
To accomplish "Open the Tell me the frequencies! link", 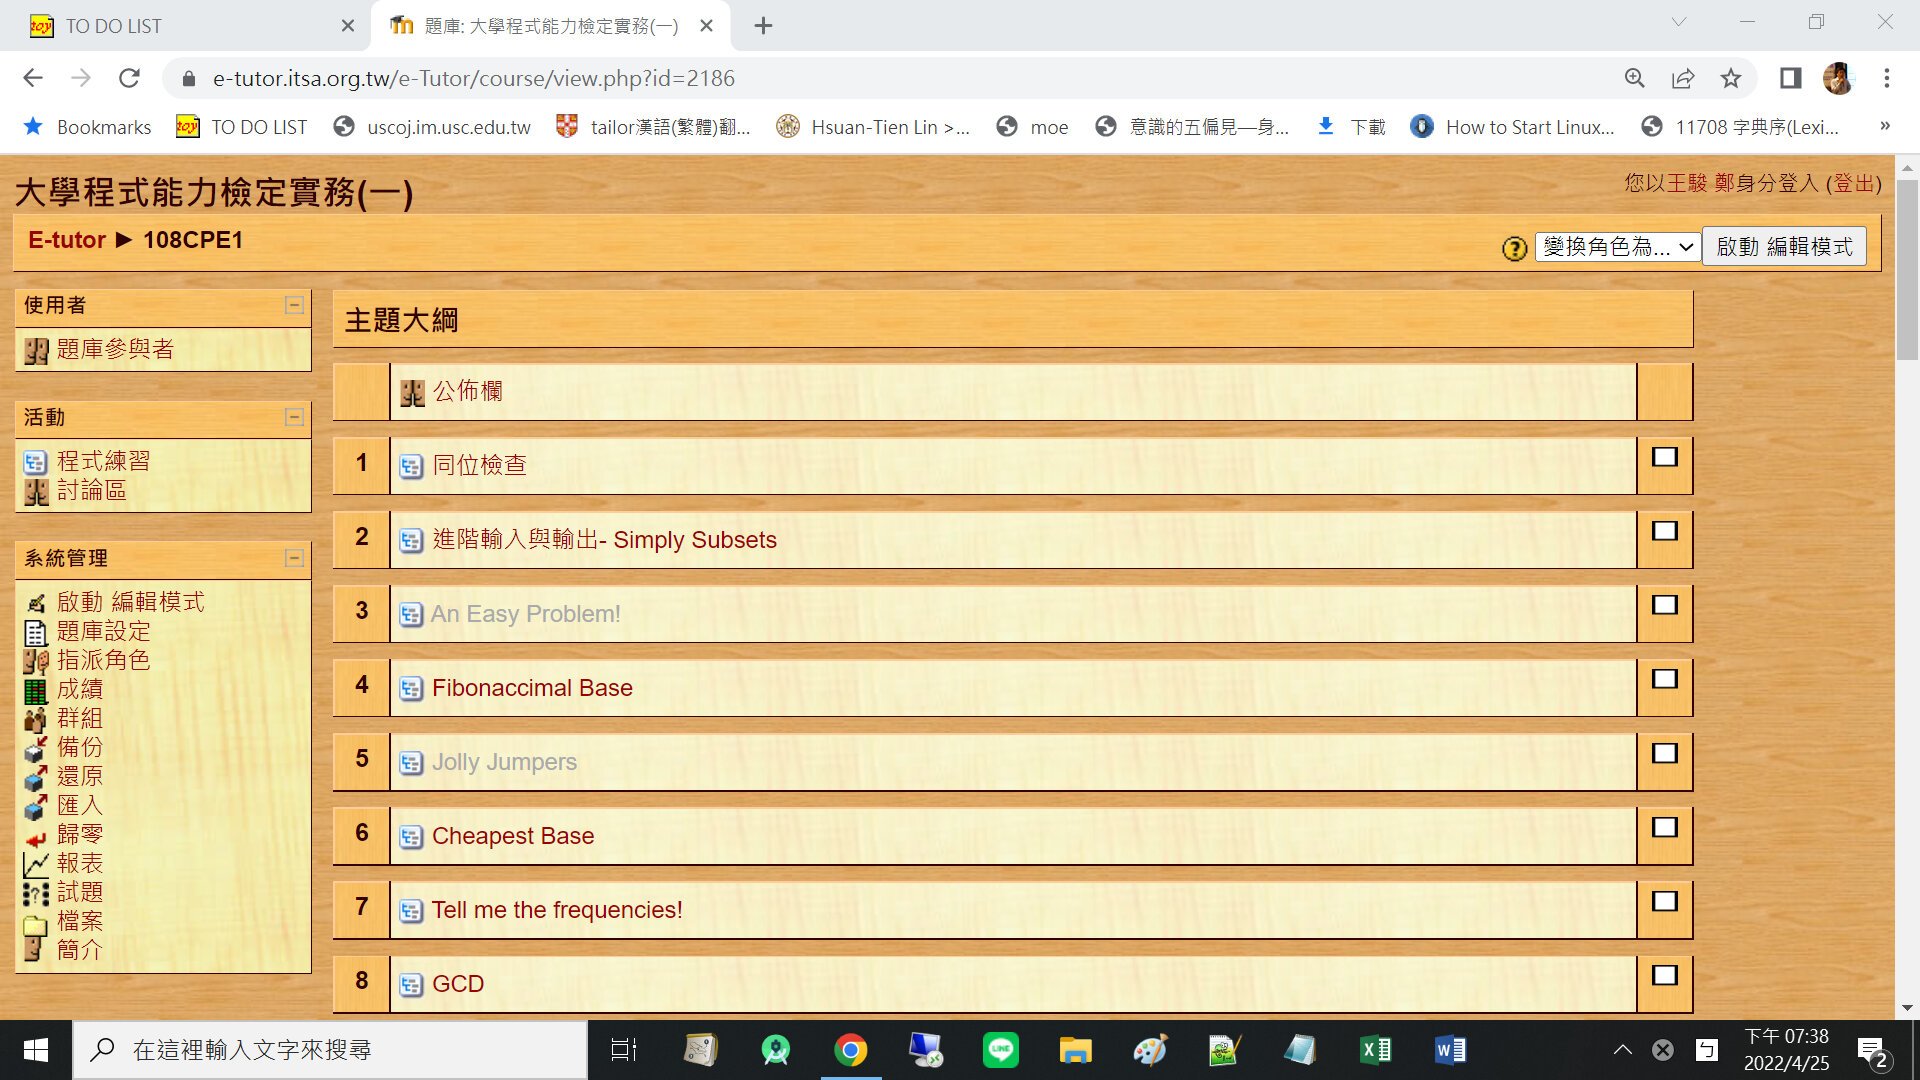I will [x=557, y=910].
